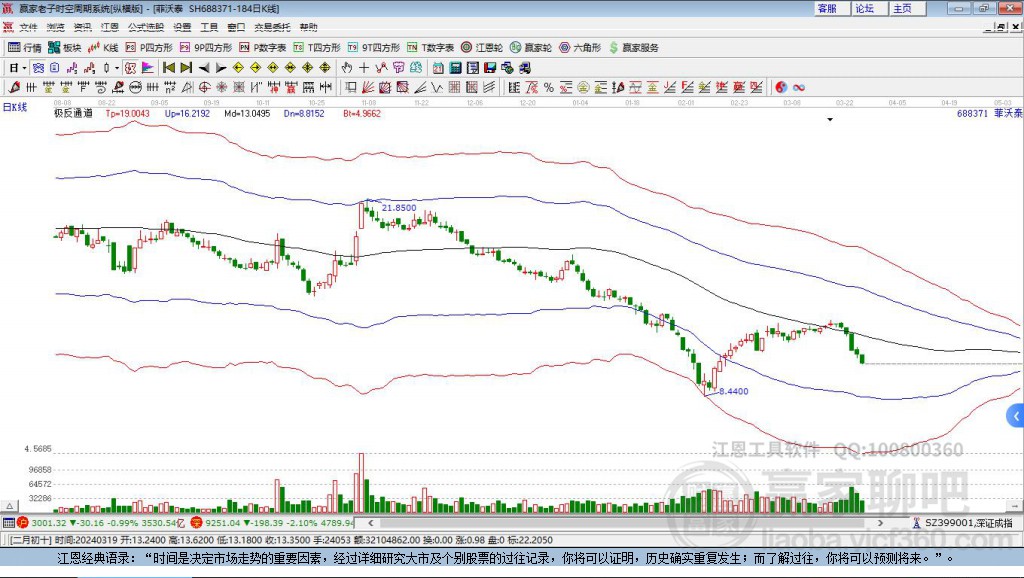The height and width of the screenshot is (578, 1024).
Task: Open the 9T四方形 tool
Action: (374, 48)
